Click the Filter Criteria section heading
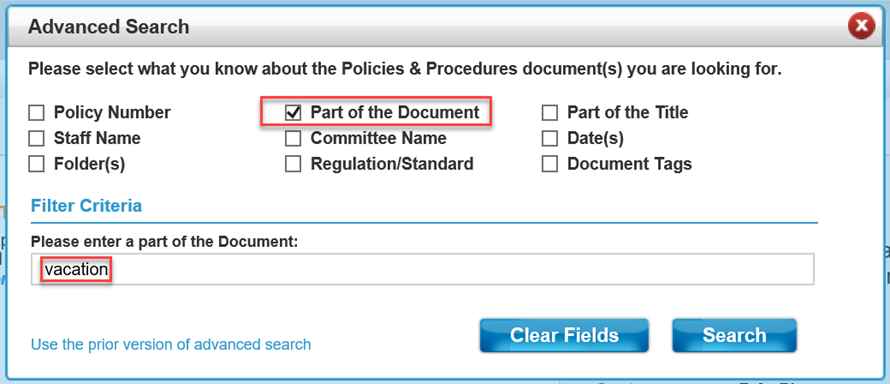This screenshot has width=890, height=384. [86, 205]
